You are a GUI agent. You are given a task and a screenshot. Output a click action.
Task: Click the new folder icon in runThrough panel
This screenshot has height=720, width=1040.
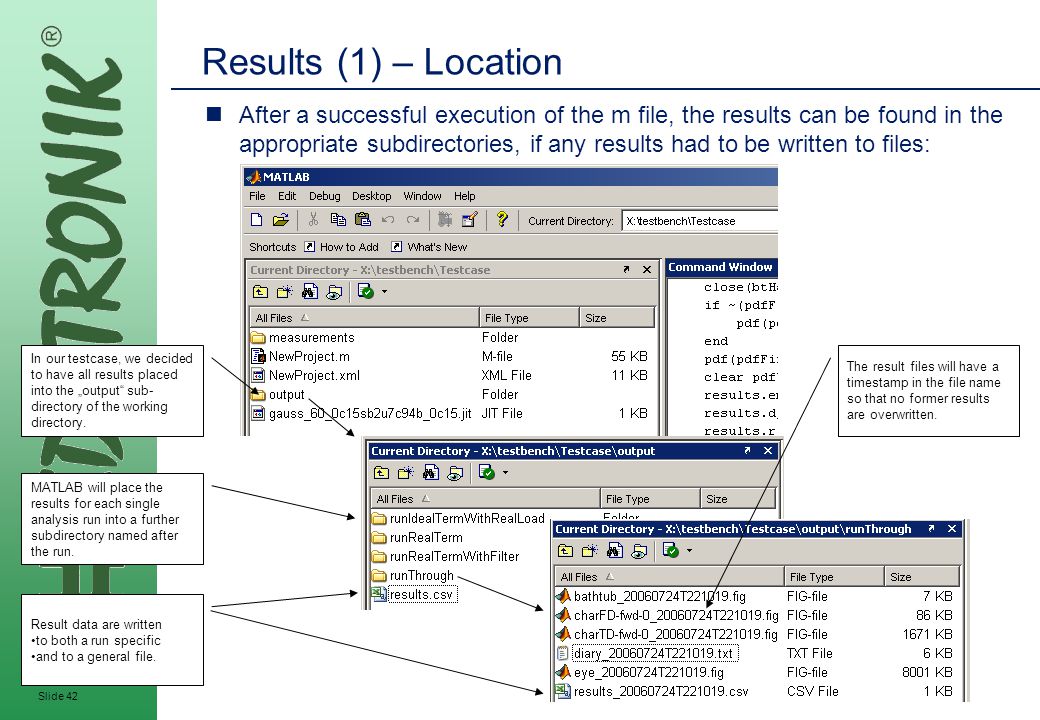[x=590, y=551]
